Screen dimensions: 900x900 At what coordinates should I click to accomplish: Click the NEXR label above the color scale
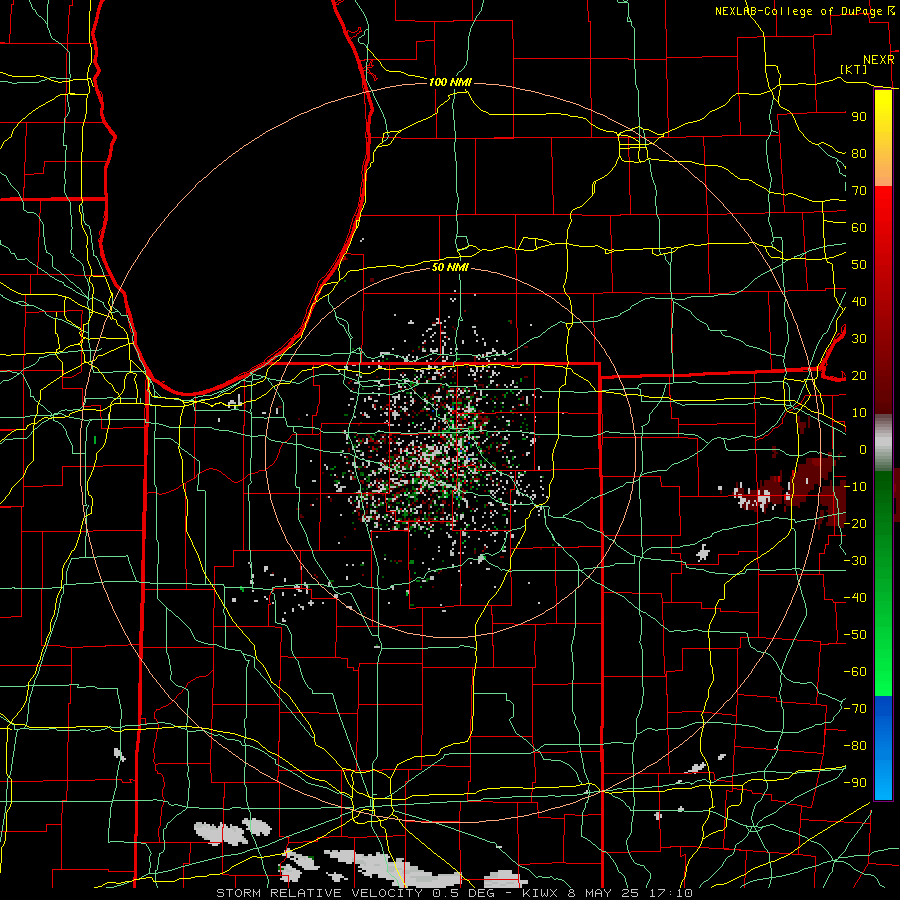point(878,60)
